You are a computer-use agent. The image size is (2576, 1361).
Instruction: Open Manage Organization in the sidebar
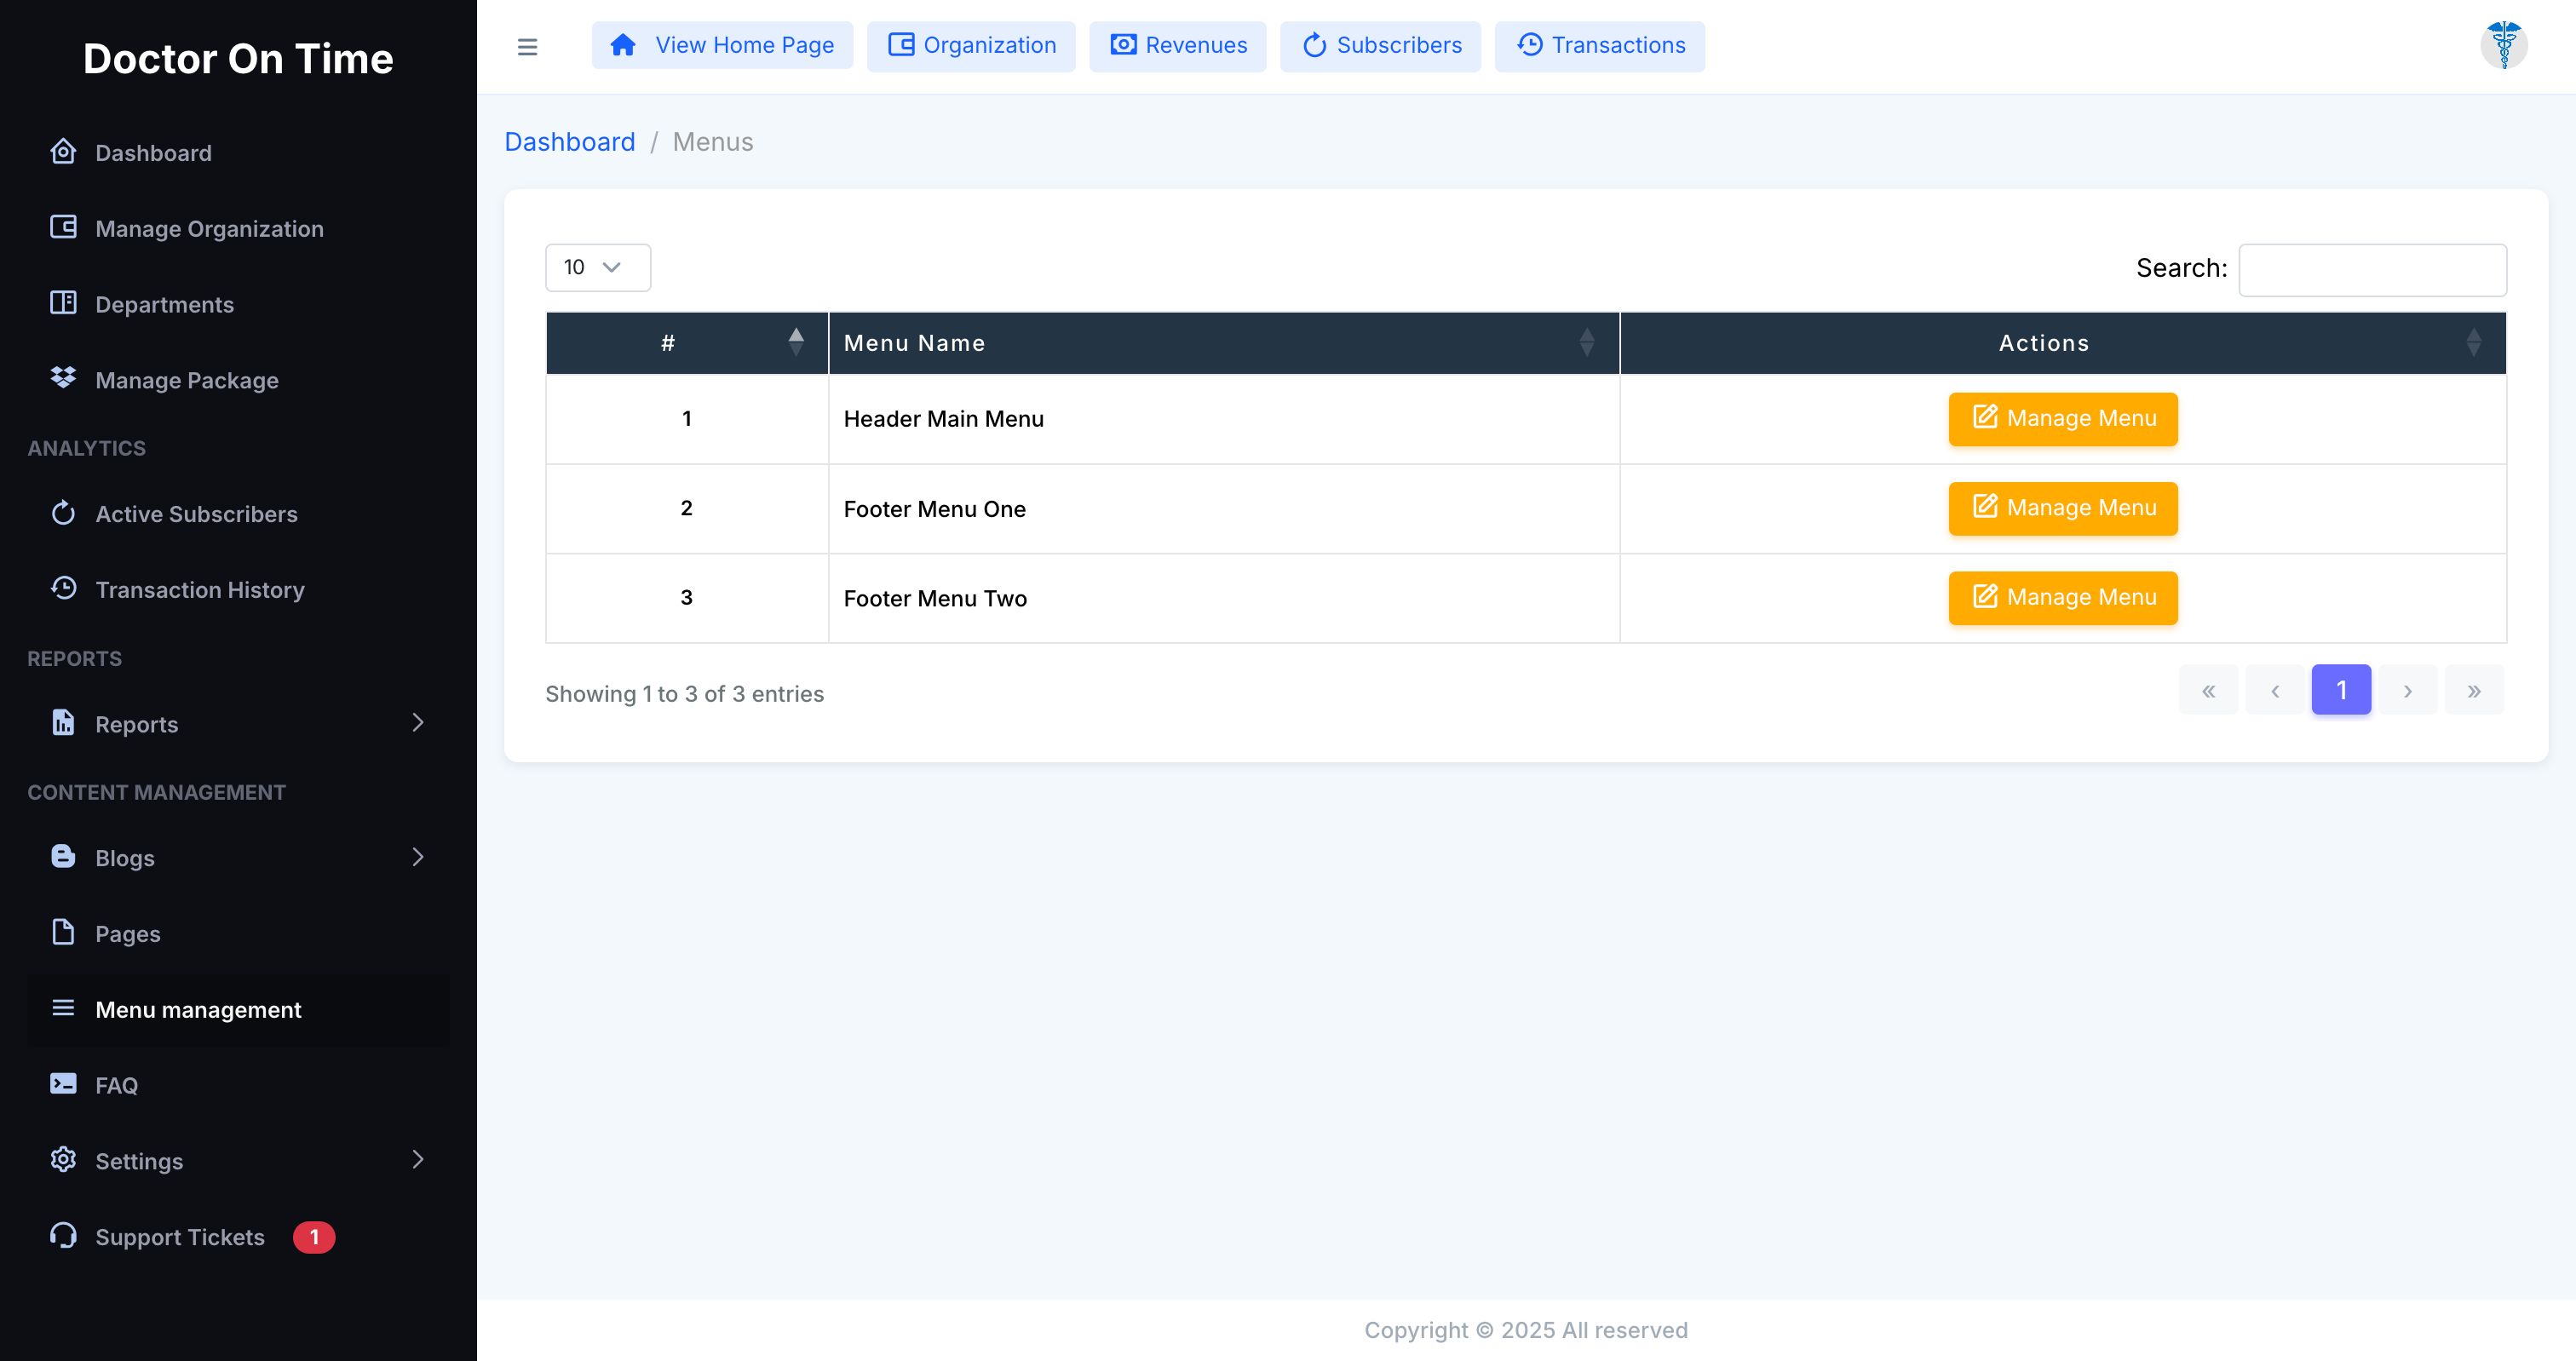[x=238, y=229]
